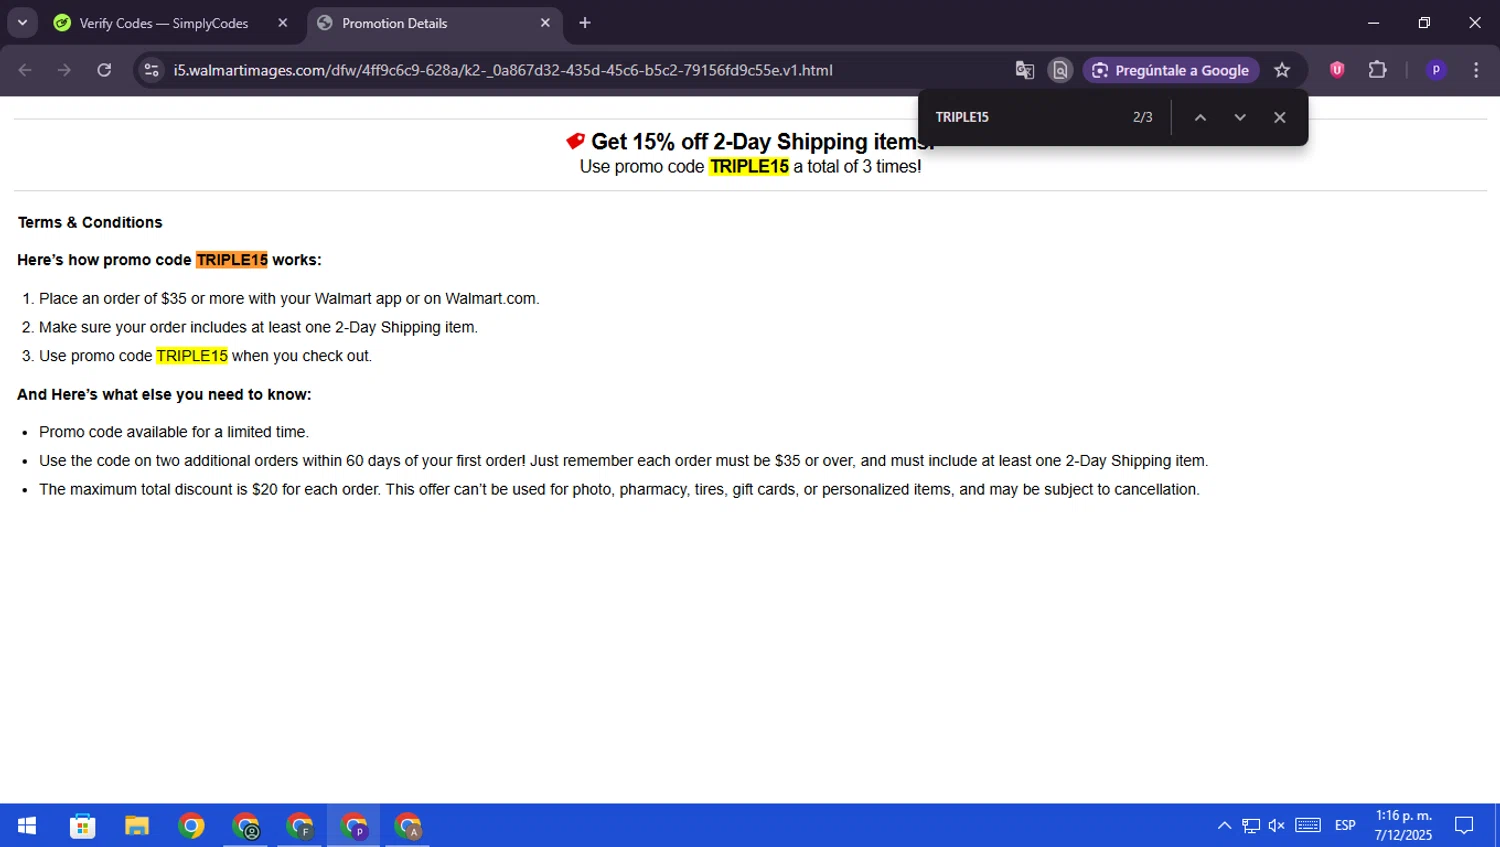Click 'And Here's what else you need to know'
This screenshot has height=847, width=1500.
click(164, 394)
